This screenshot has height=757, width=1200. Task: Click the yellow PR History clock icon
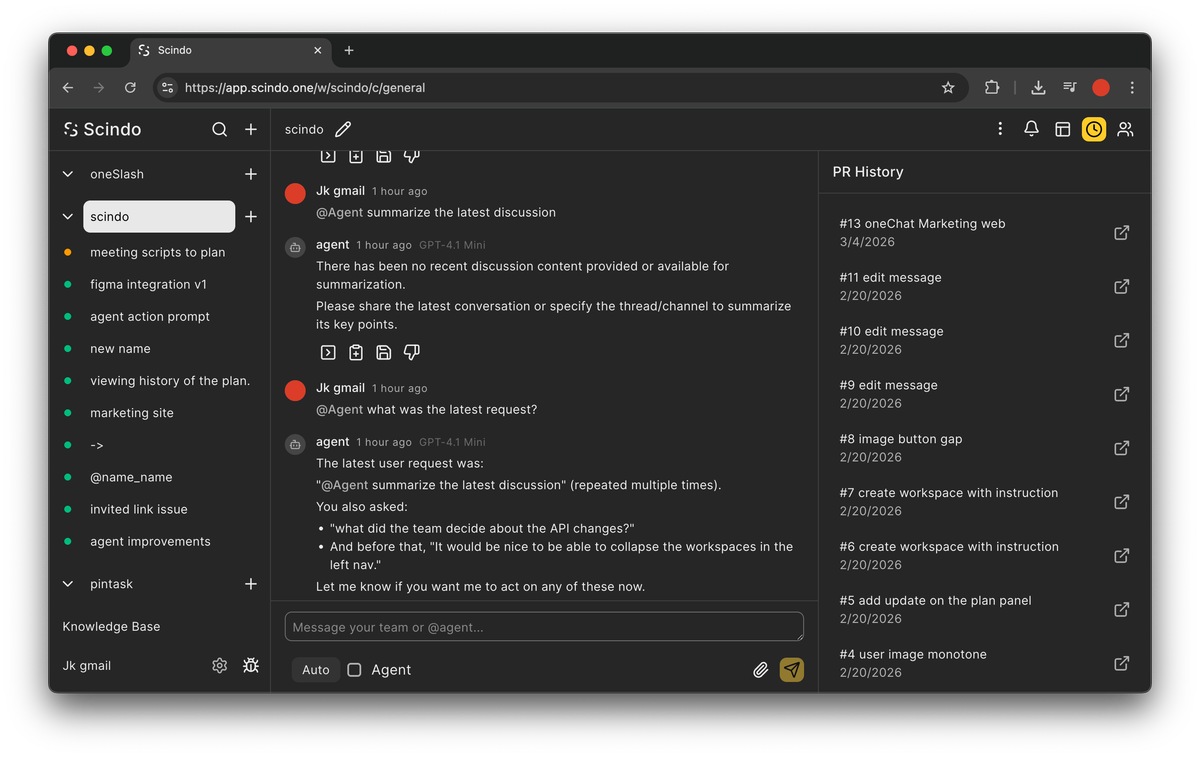(1094, 129)
